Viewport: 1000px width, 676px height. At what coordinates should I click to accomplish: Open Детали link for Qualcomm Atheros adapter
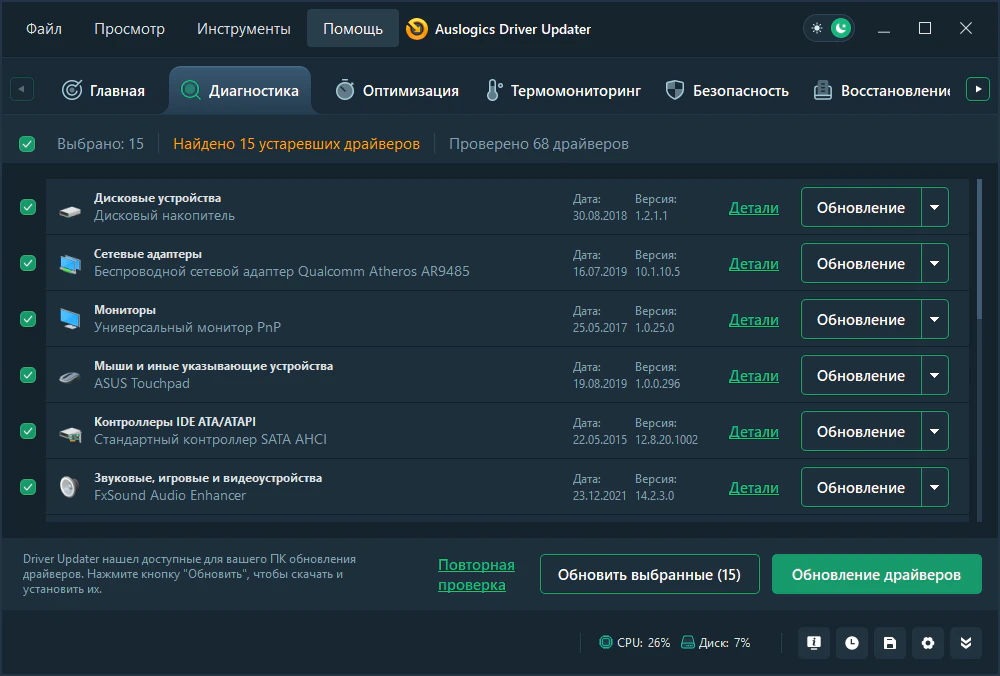pos(754,264)
